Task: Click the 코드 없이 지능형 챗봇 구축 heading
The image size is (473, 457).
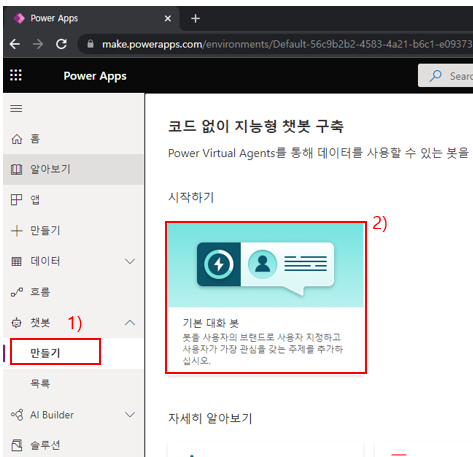Action: point(256,126)
